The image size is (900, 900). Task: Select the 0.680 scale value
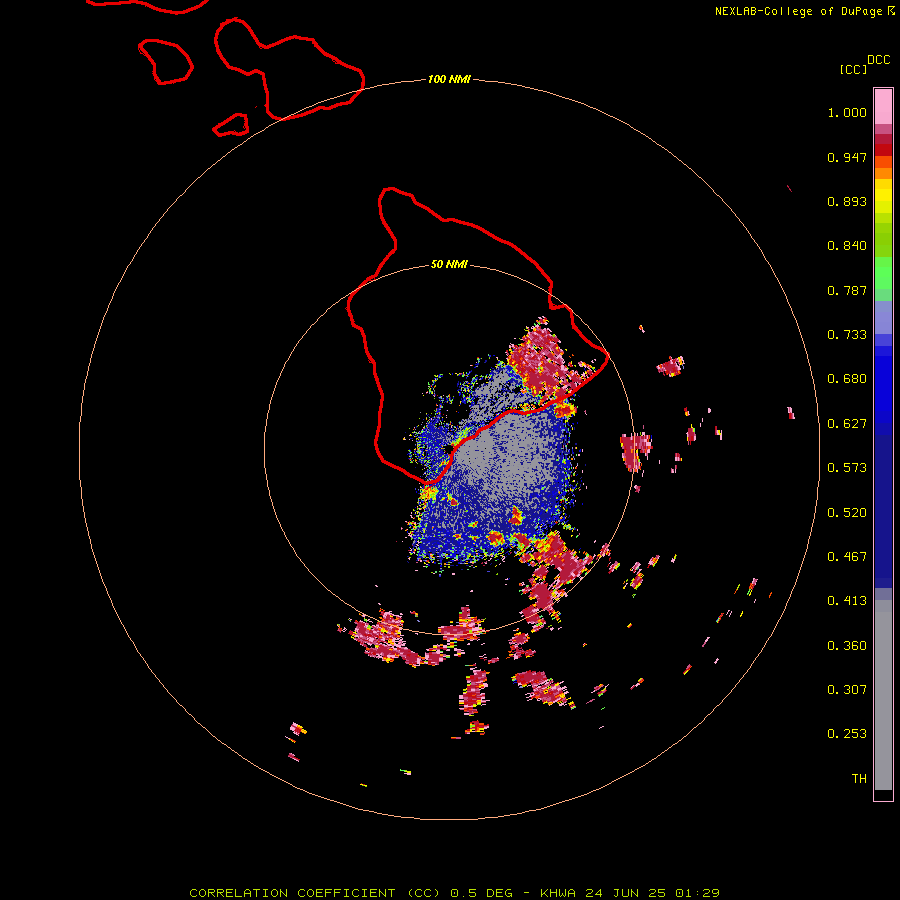[847, 379]
